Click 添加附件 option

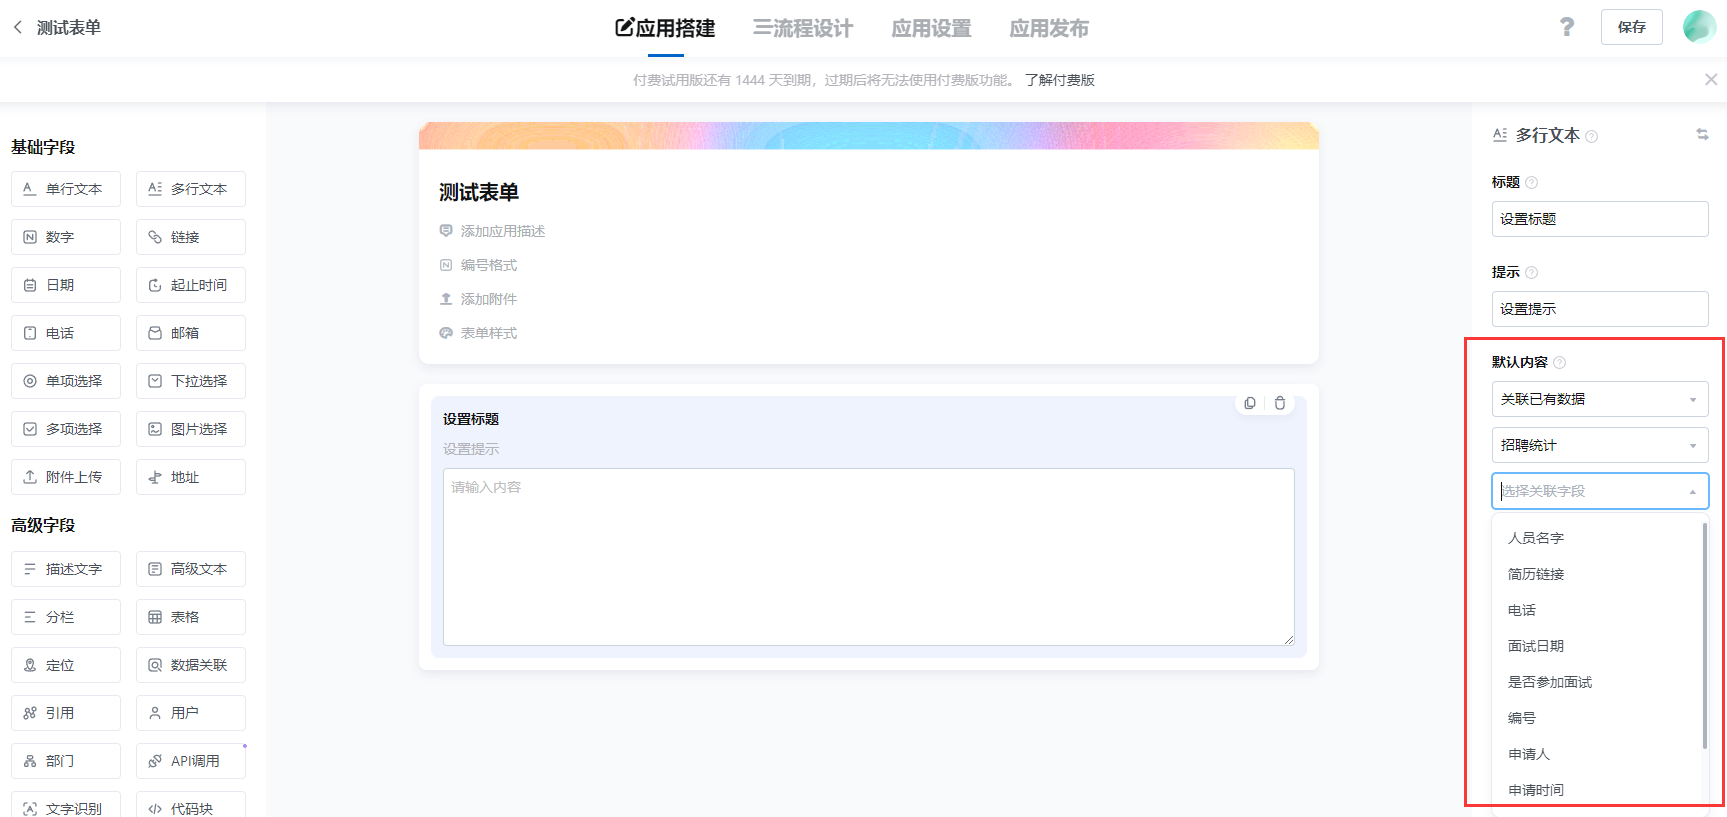478,299
